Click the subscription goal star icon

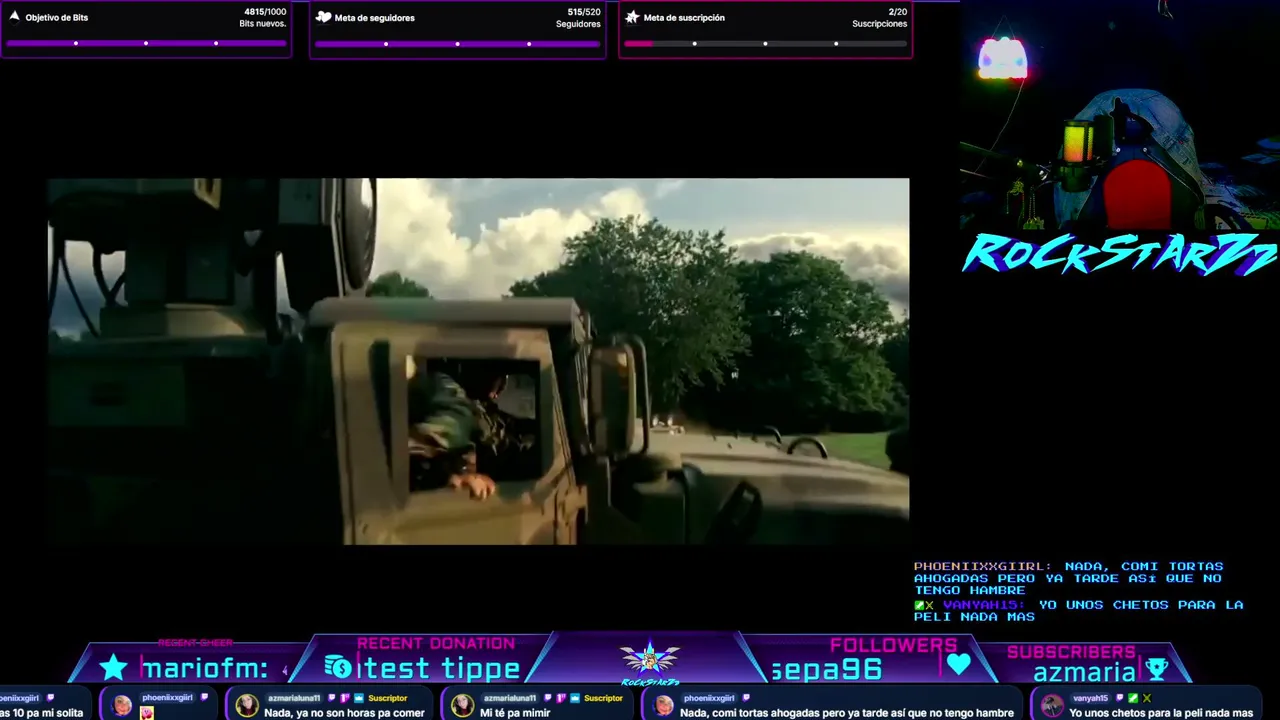click(x=632, y=17)
